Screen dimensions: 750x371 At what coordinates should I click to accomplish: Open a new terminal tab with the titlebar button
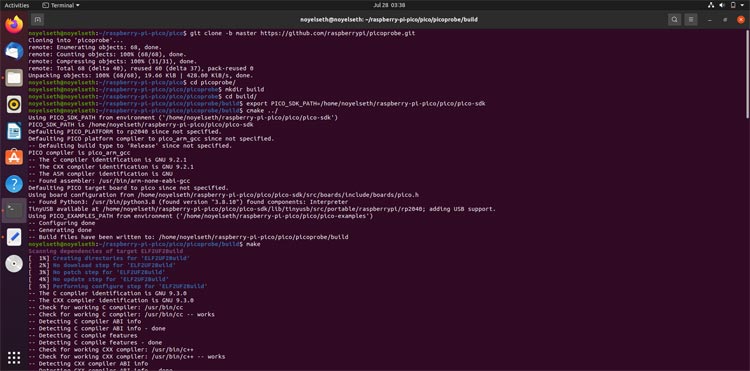pyautogui.click(x=37, y=20)
